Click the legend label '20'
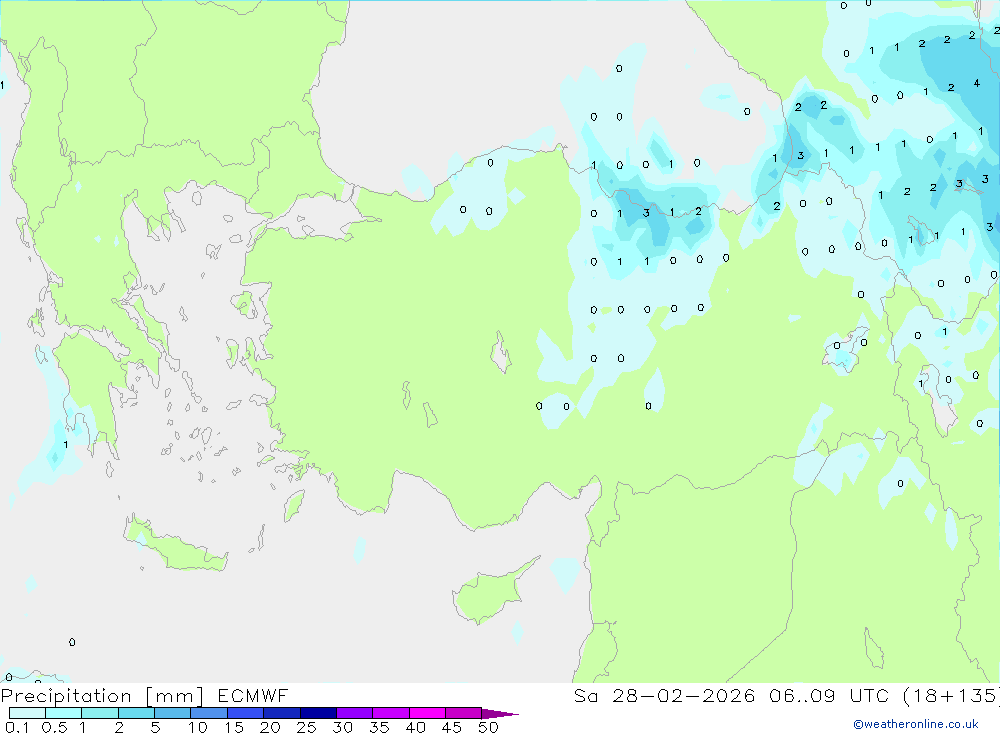The width and height of the screenshot is (1000, 733). point(270,727)
